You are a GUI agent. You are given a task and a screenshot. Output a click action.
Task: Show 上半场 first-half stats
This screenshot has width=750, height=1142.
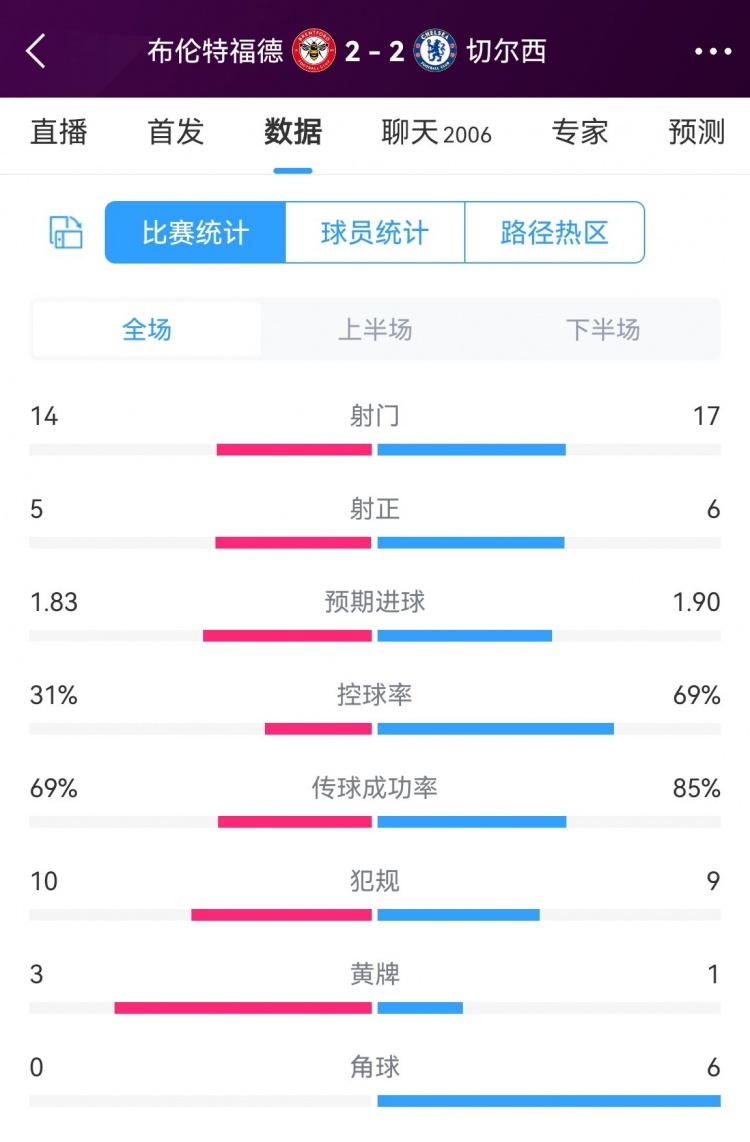(375, 330)
